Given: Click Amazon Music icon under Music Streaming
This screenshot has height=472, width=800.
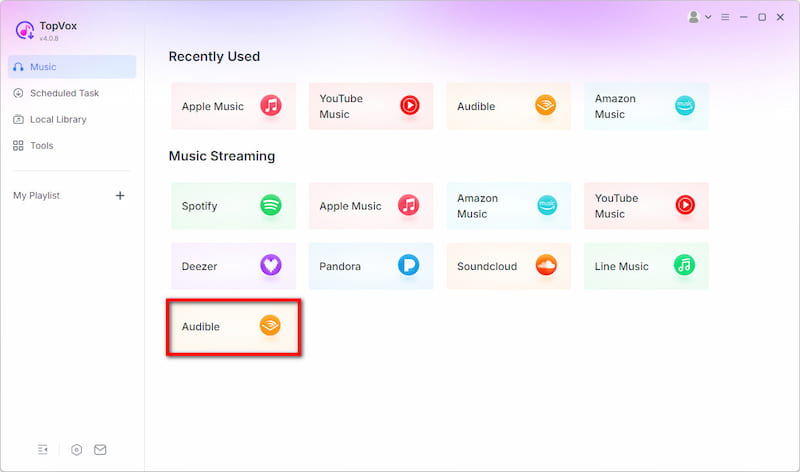Looking at the screenshot, I should click(x=547, y=205).
